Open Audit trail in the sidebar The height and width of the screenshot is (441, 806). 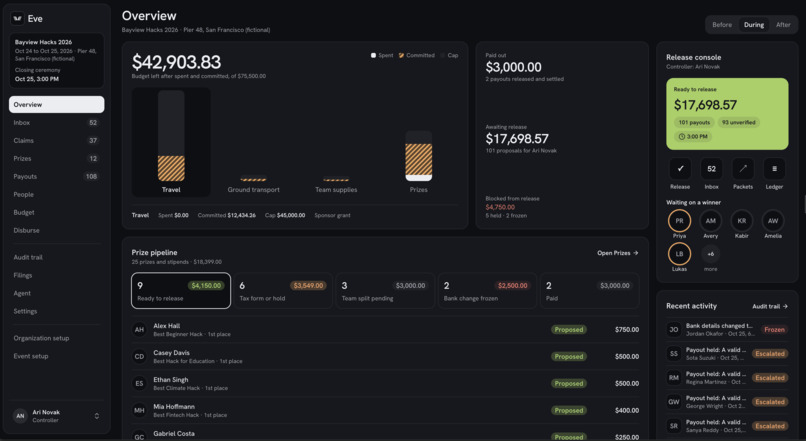tap(57, 257)
